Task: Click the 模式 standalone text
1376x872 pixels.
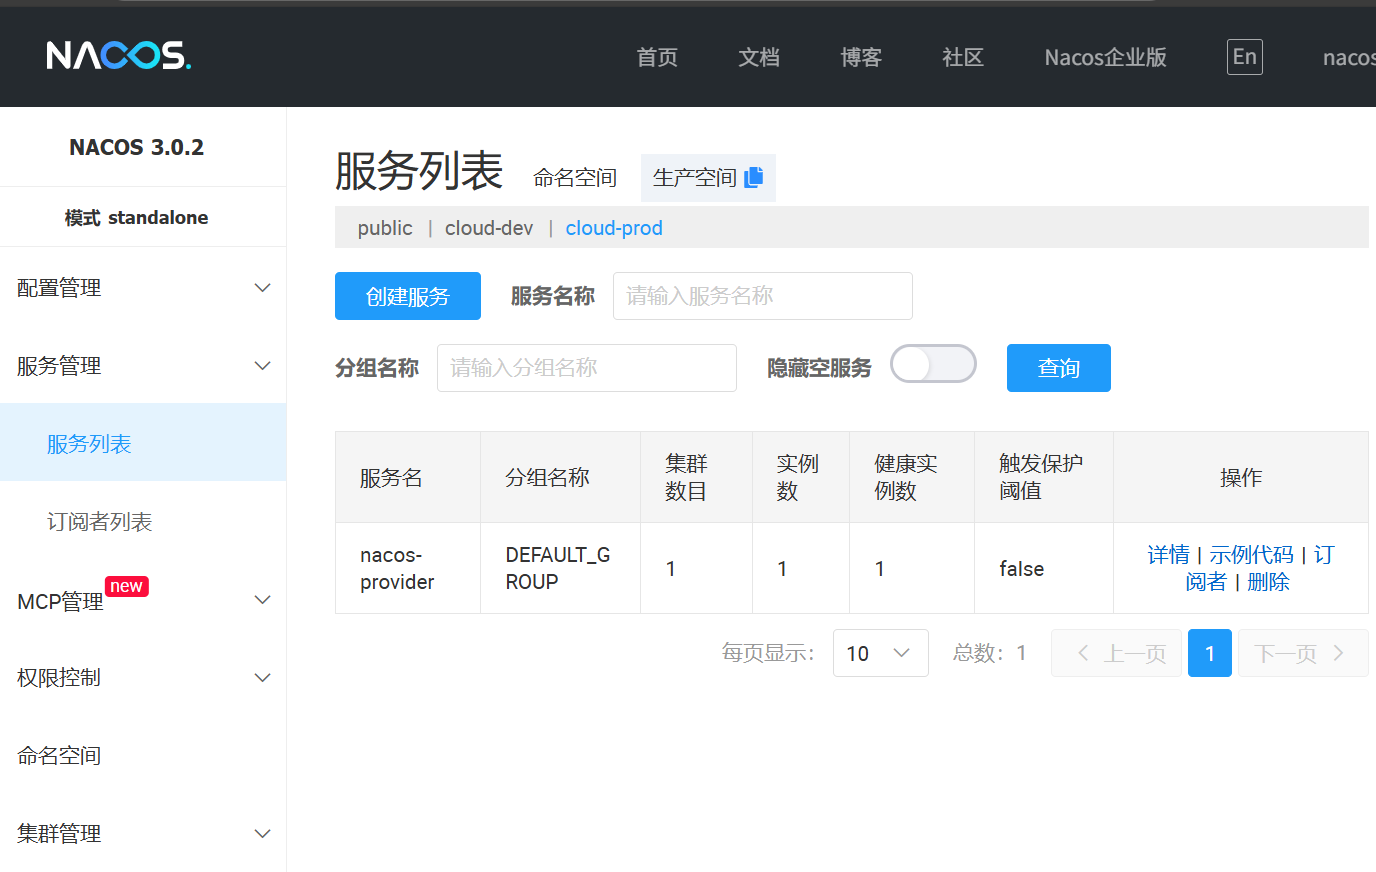Action: coord(137,217)
